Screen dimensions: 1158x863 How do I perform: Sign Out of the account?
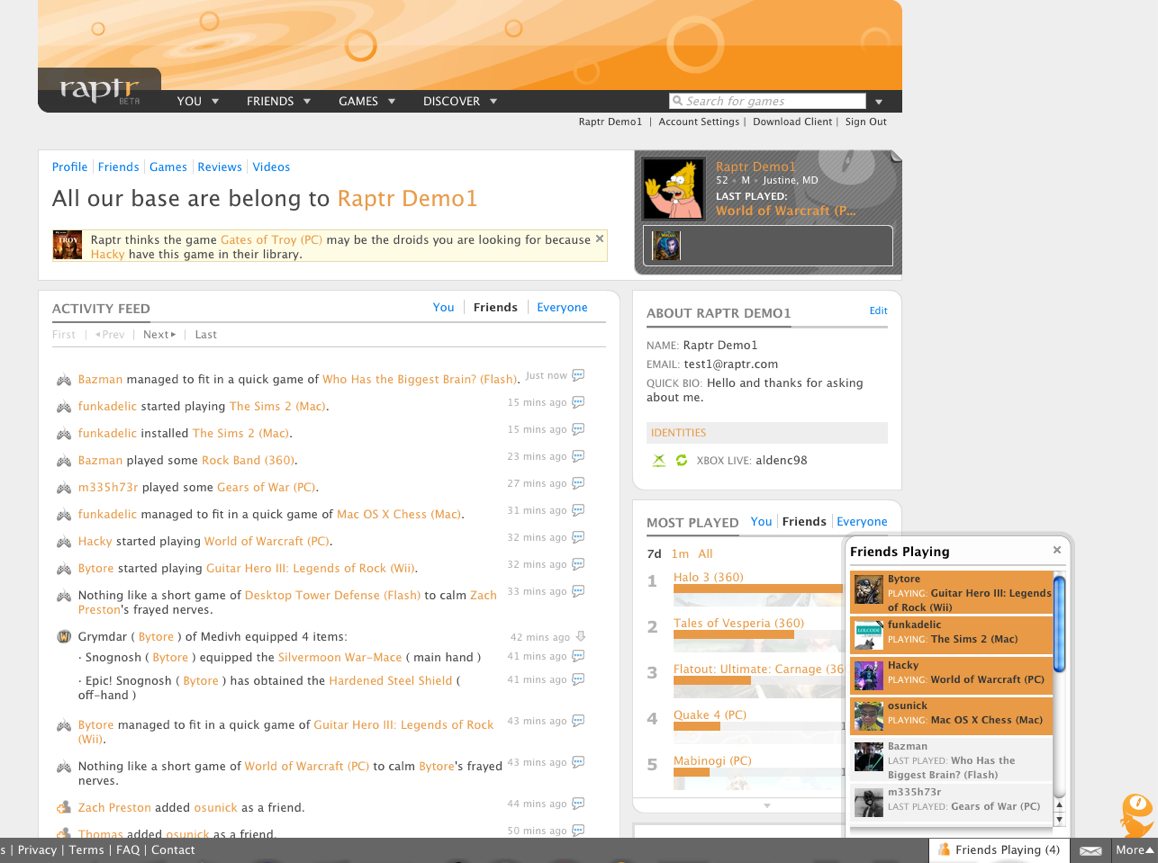coord(866,122)
